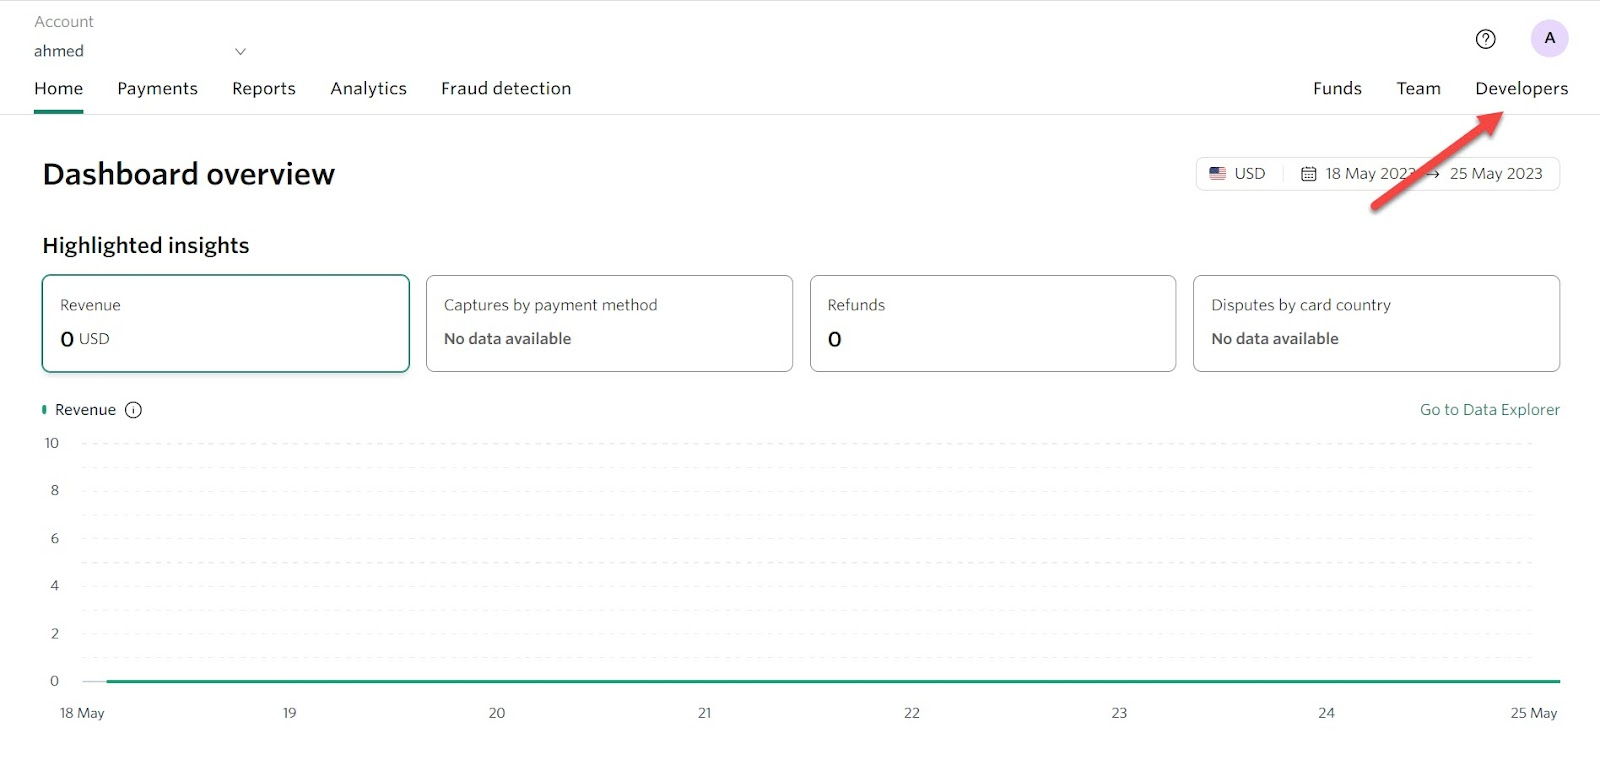Follow the Go to Data Explorer link
The image size is (1600, 760).
(x=1489, y=410)
